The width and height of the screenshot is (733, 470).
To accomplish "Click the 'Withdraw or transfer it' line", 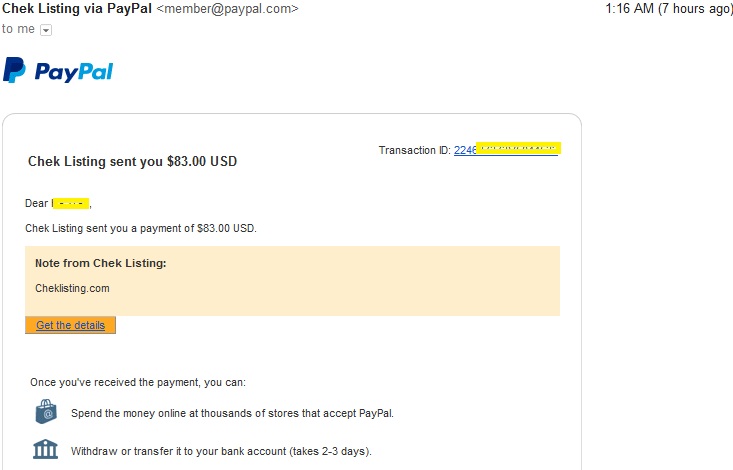I will click(x=221, y=451).
